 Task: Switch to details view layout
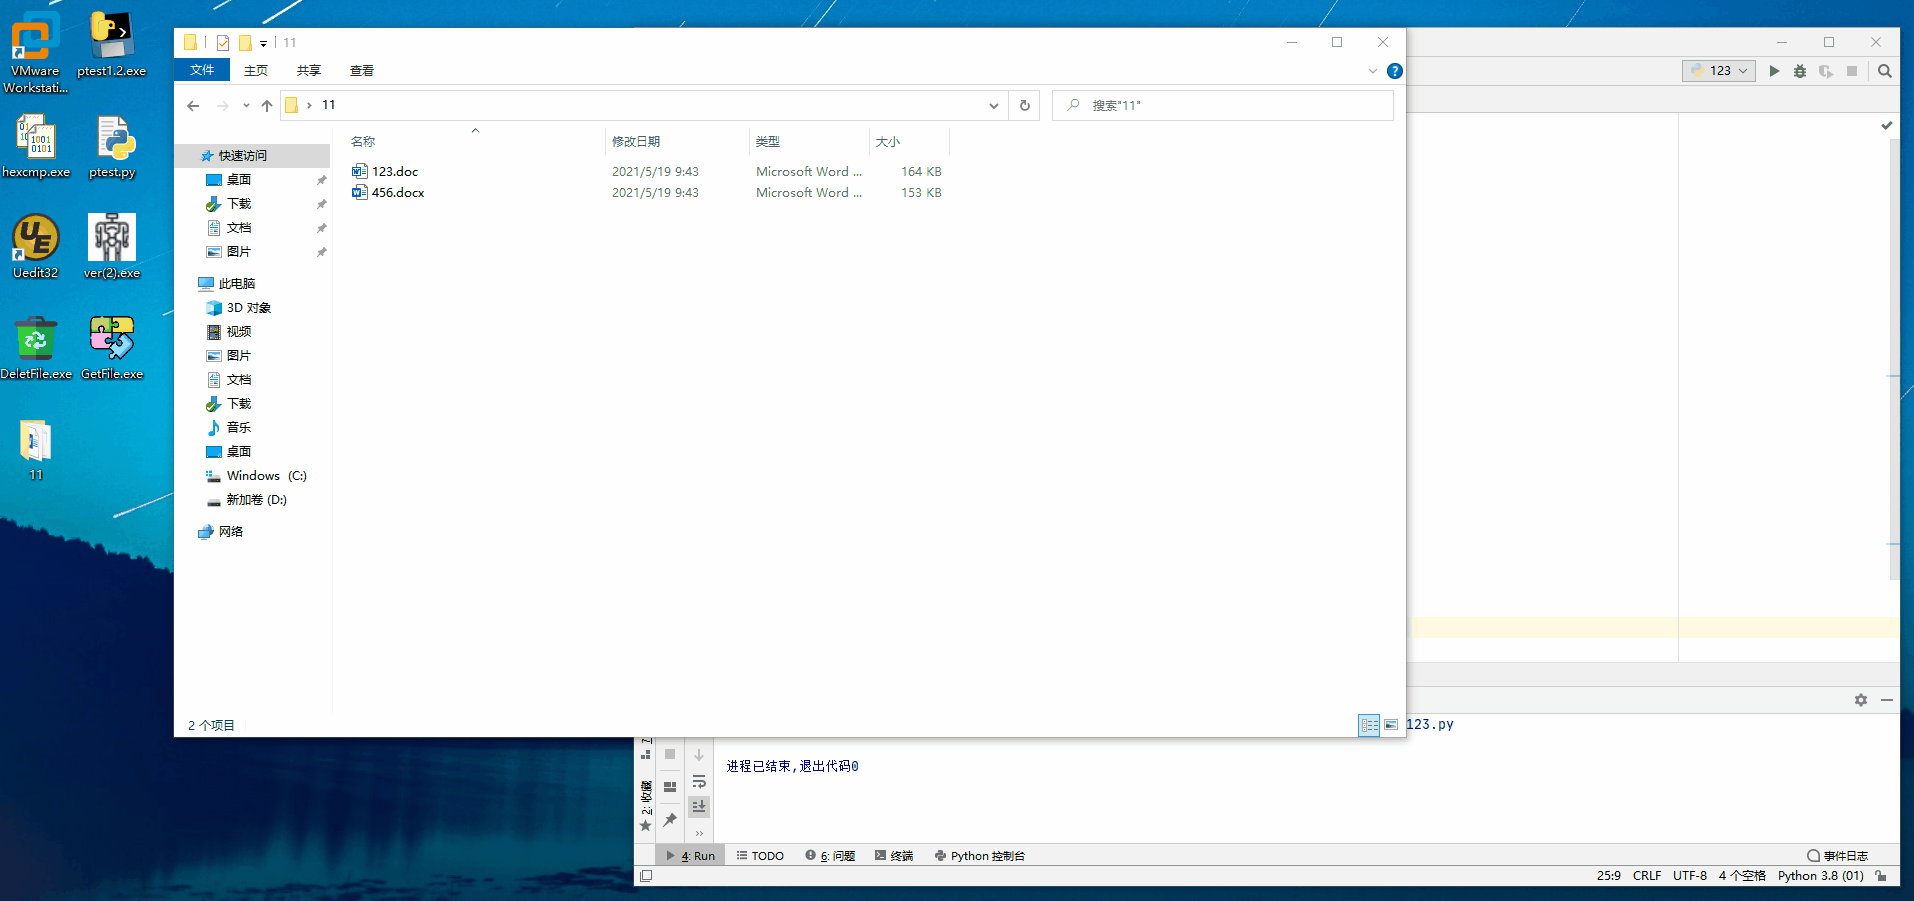[1369, 725]
